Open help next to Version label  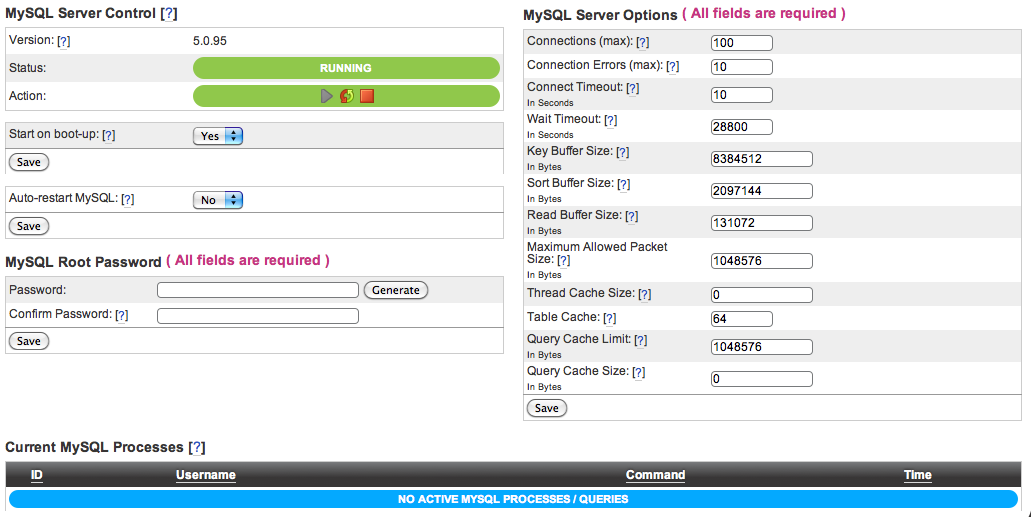[63, 41]
